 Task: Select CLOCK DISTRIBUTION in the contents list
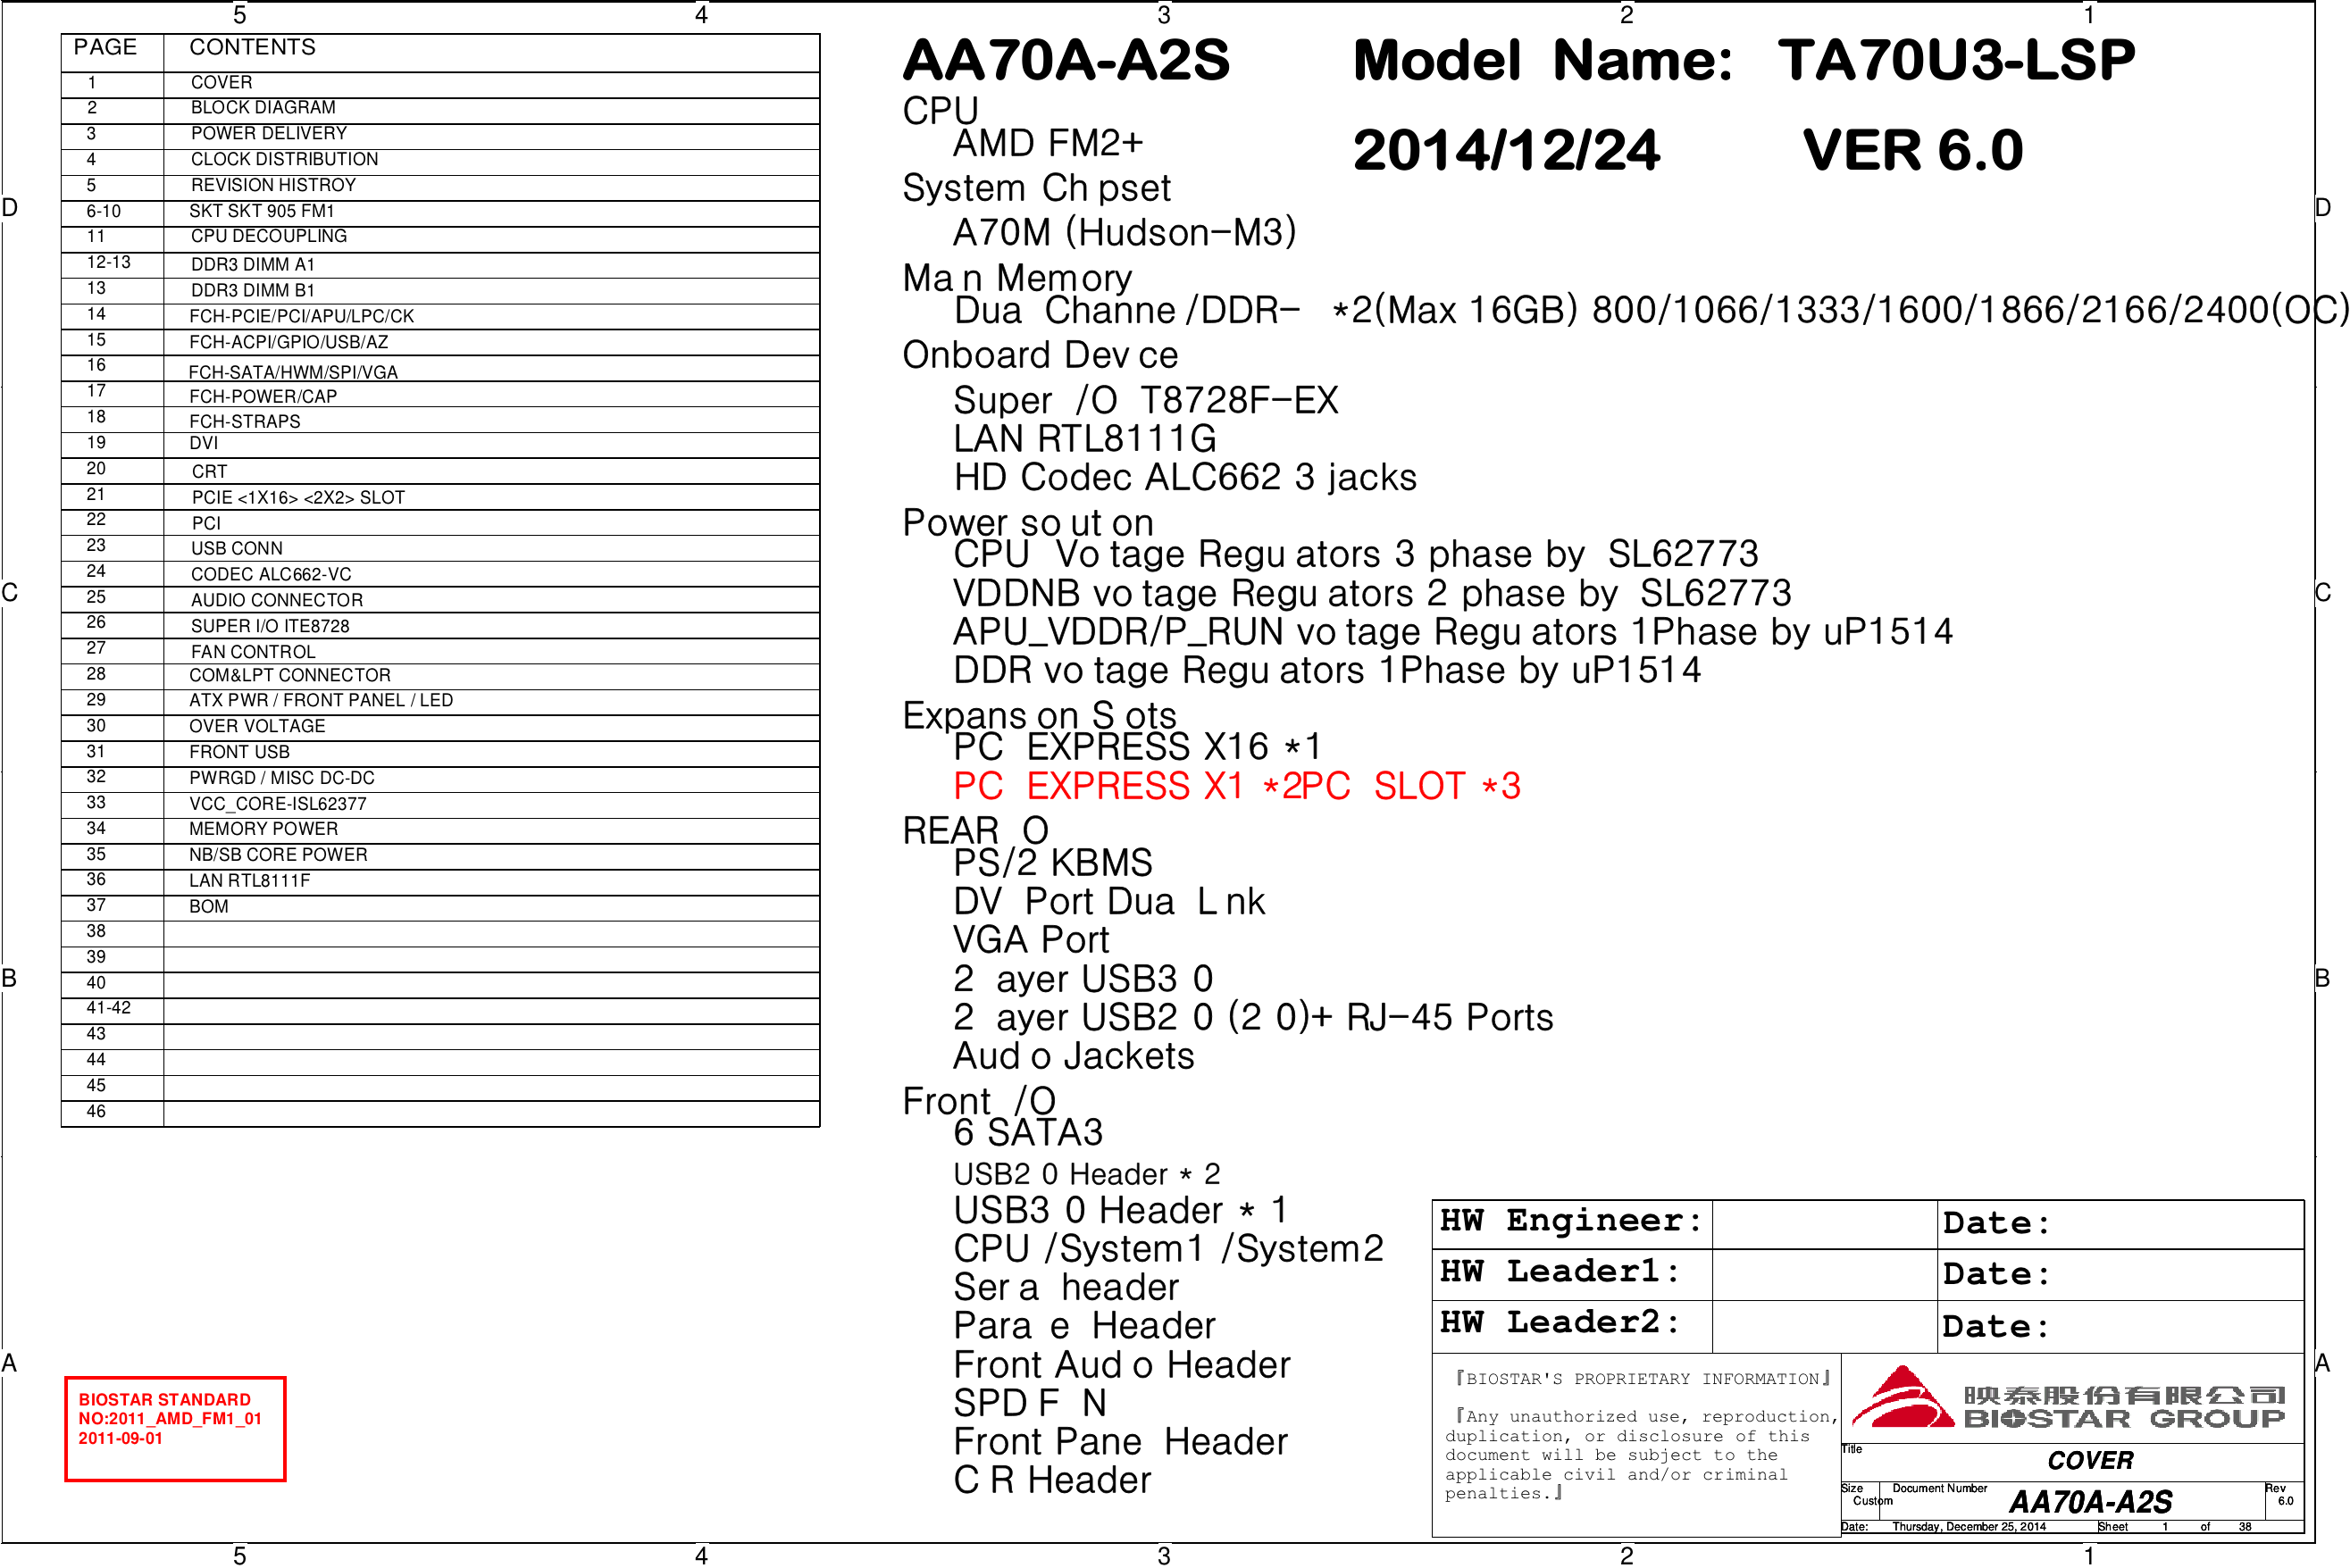tap(285, 160)
